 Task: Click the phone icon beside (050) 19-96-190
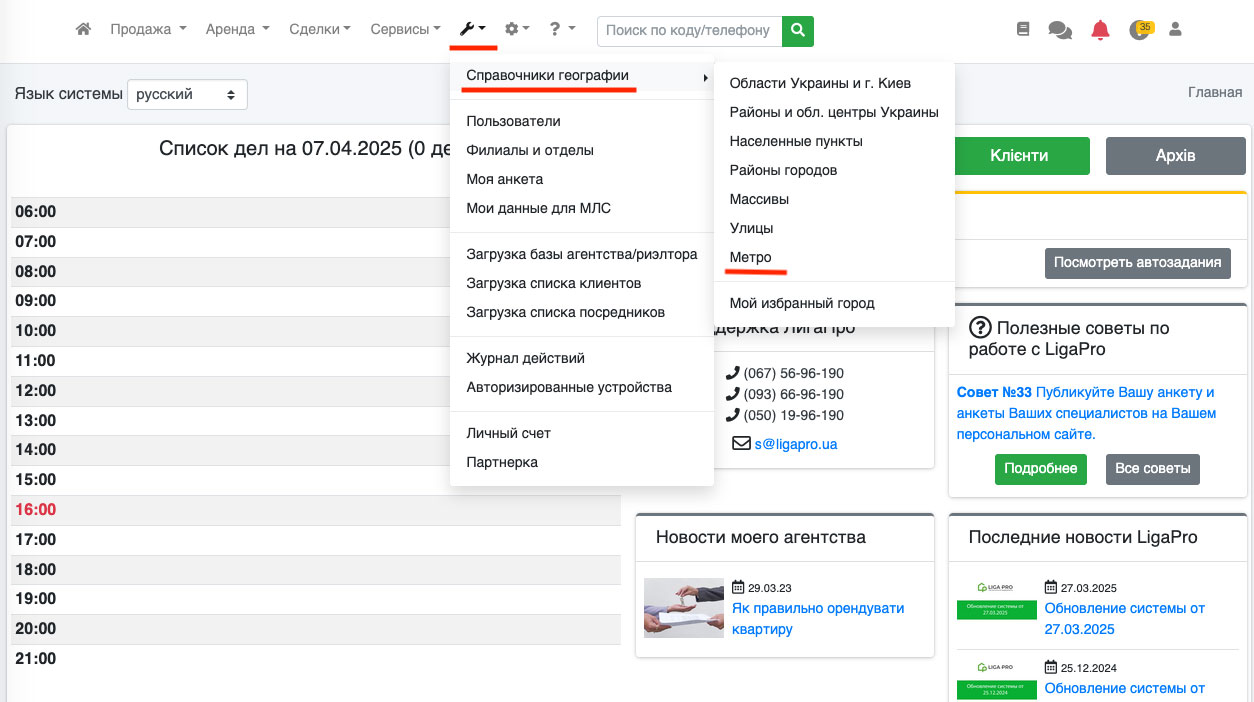(732, 415)
